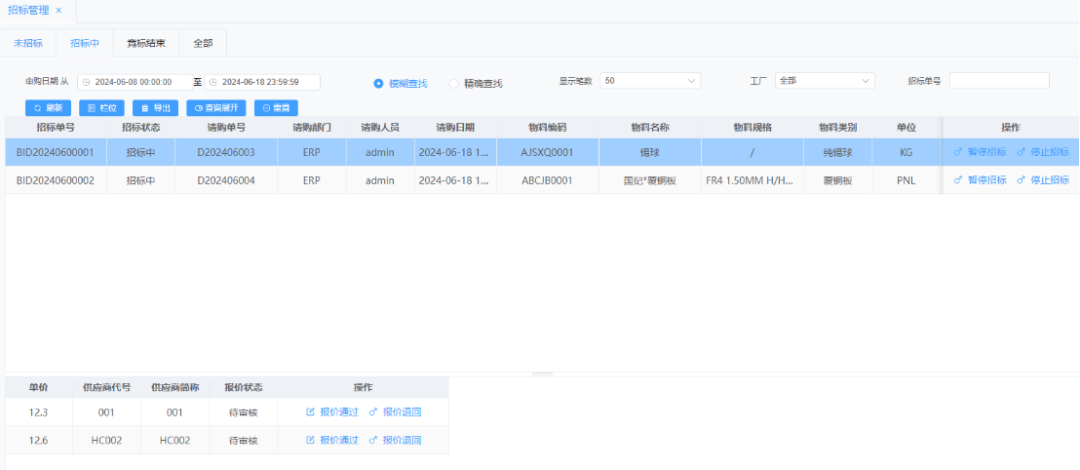
Task: Click the 报价状态 column header
Action: click(243, 387)
